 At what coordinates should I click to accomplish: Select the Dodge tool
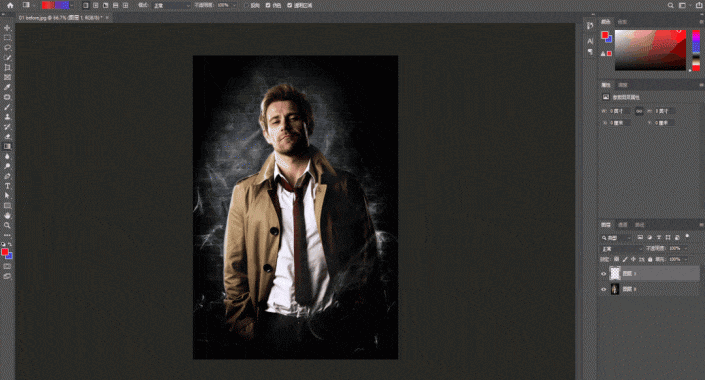(x=7, y=166)
